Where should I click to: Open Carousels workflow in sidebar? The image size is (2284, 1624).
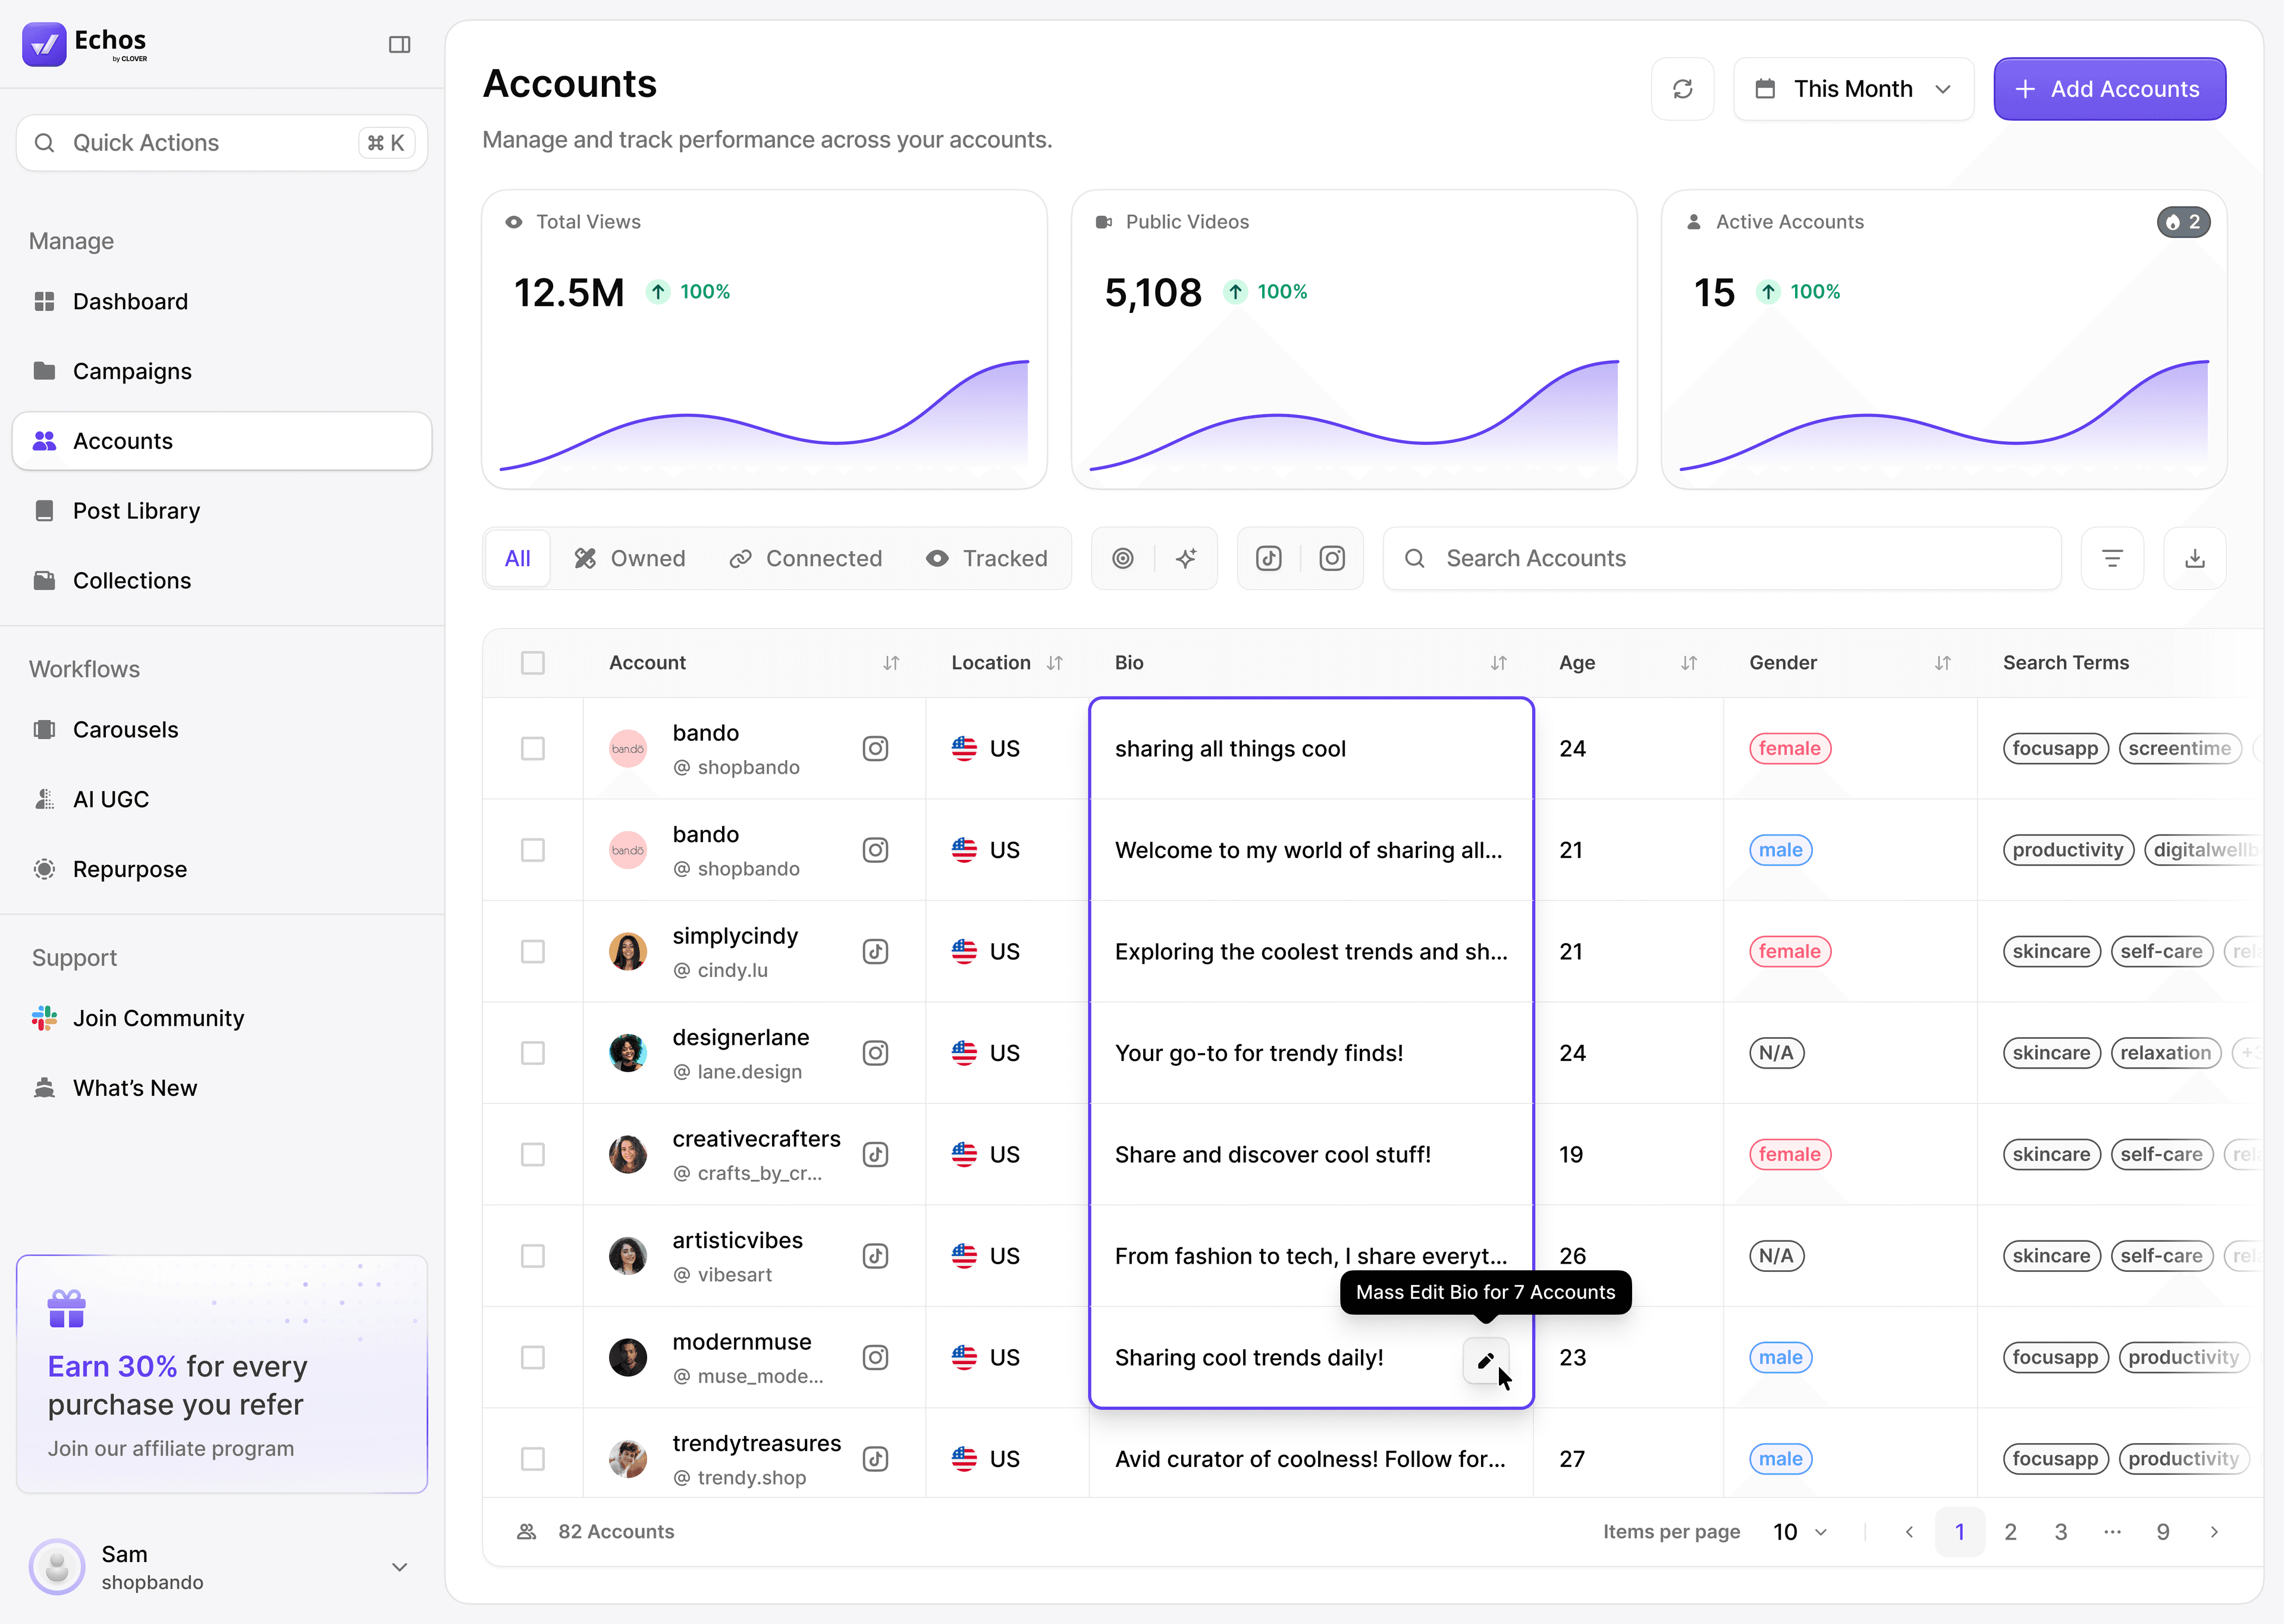[222, 730]
